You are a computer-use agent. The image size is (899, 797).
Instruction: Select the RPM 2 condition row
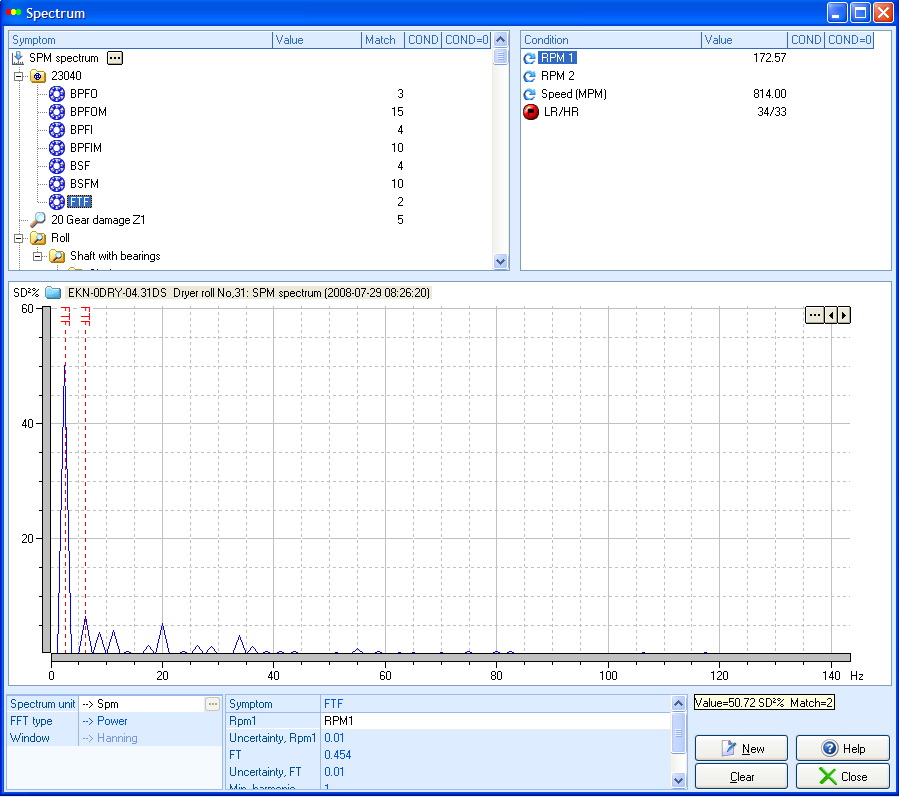point(556,75)
